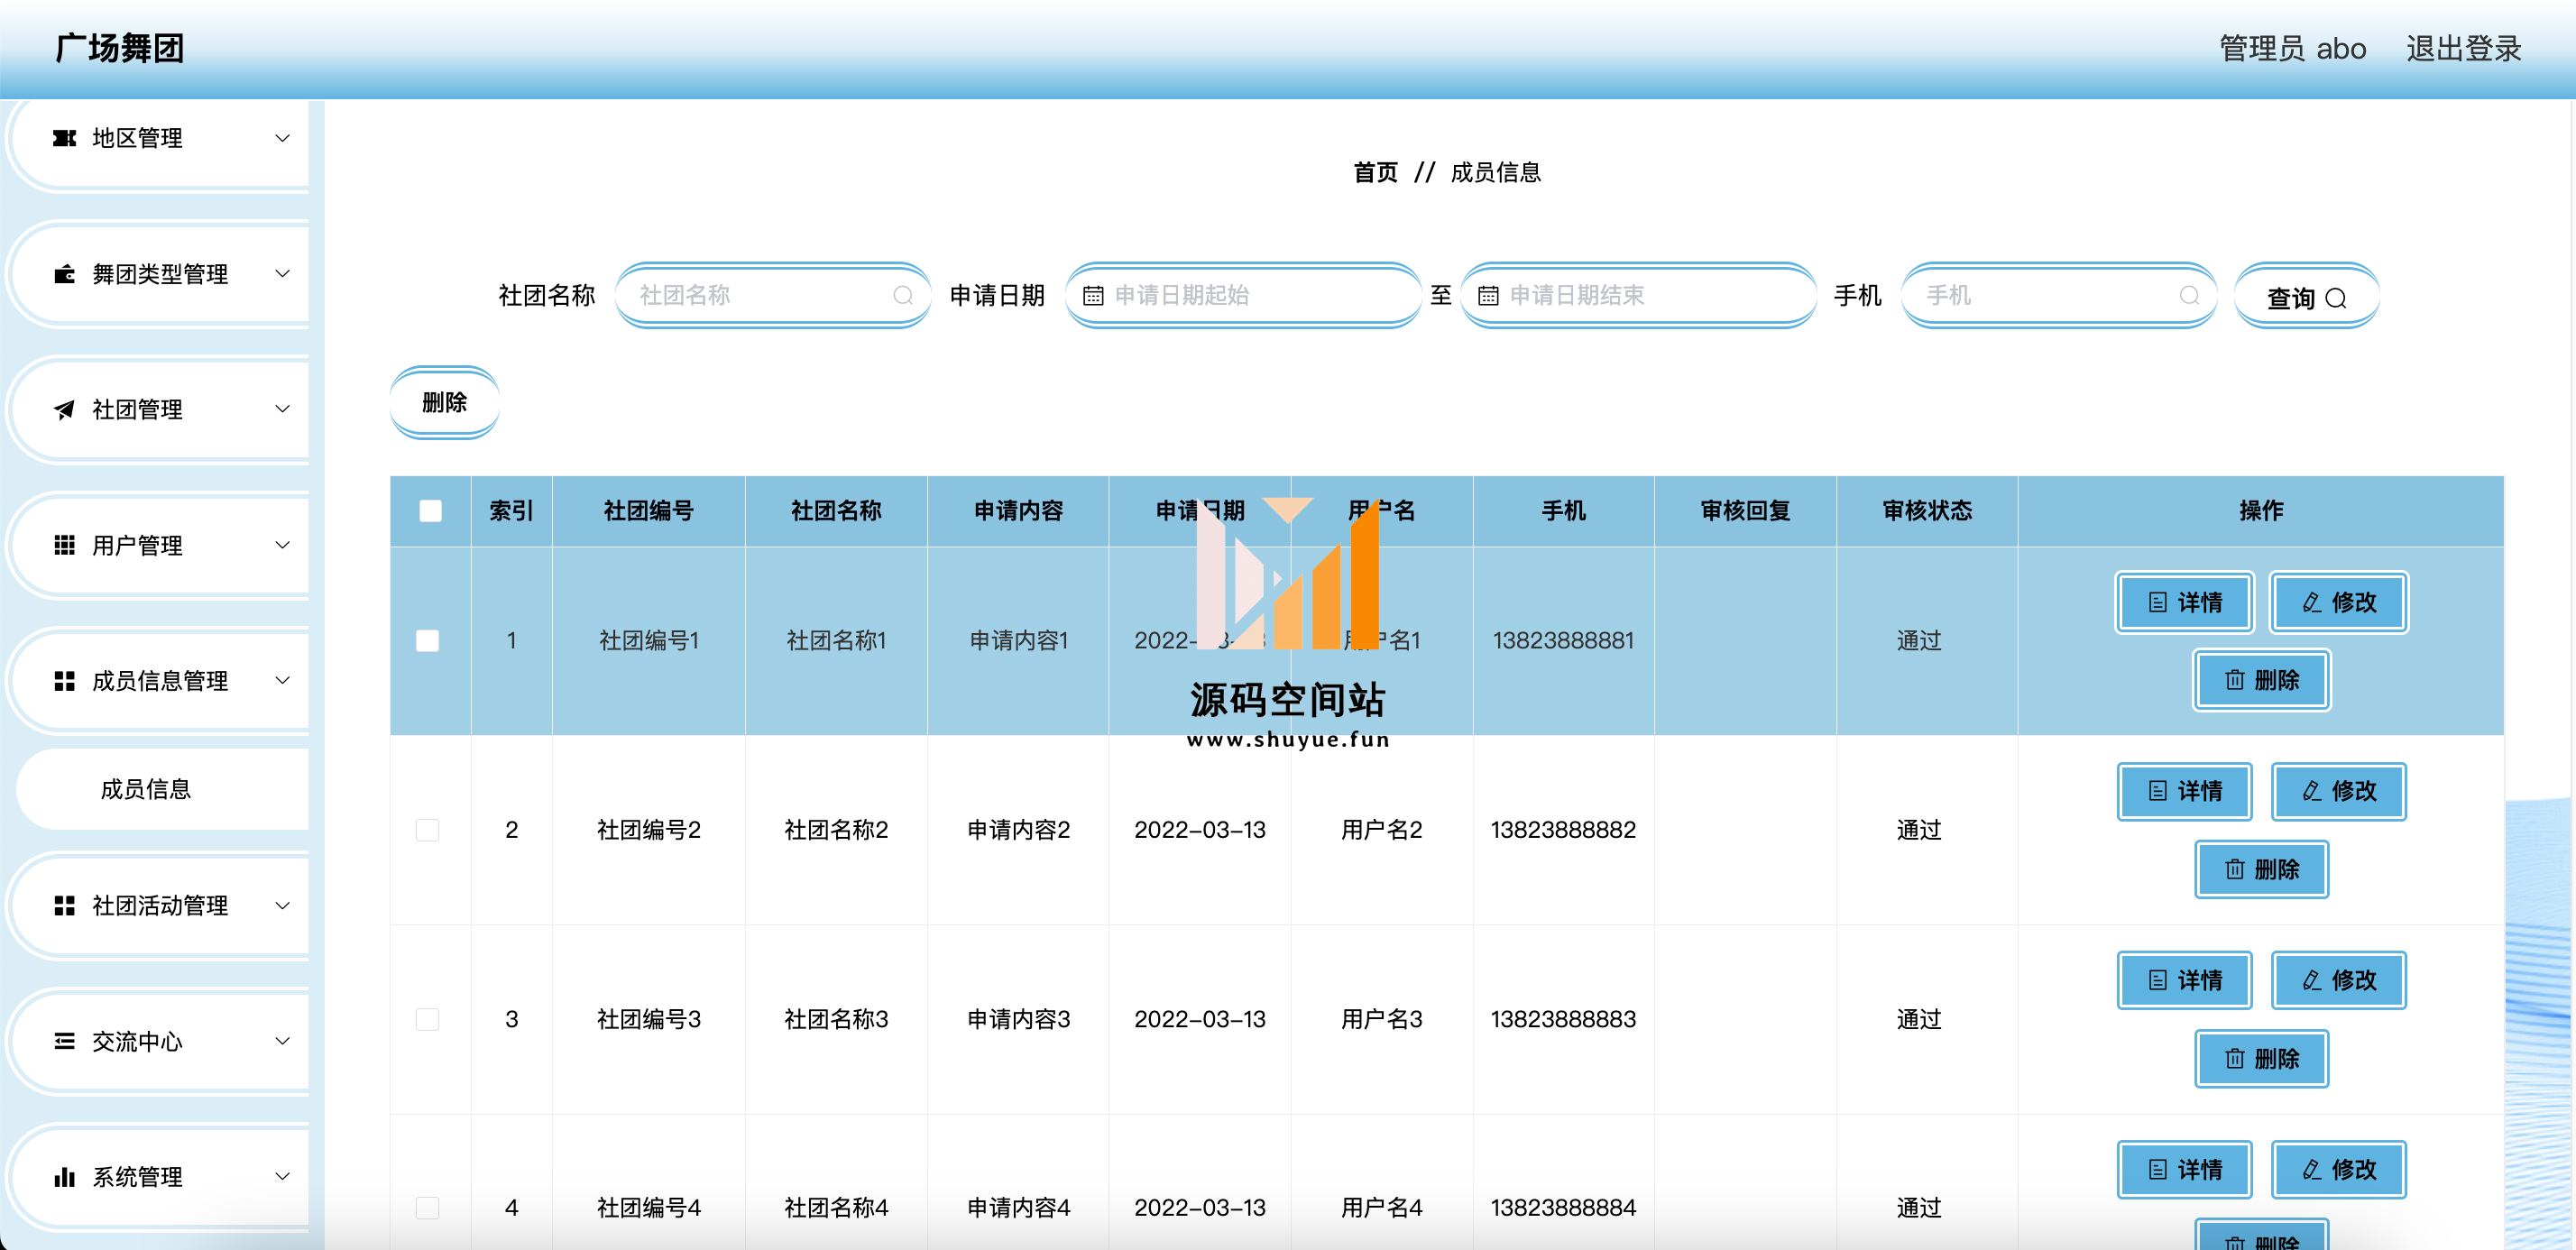The width and height of the screenshot is (2576, 1250).
Task: Click phone cell 13823888882
Action: coord(1563,830)
